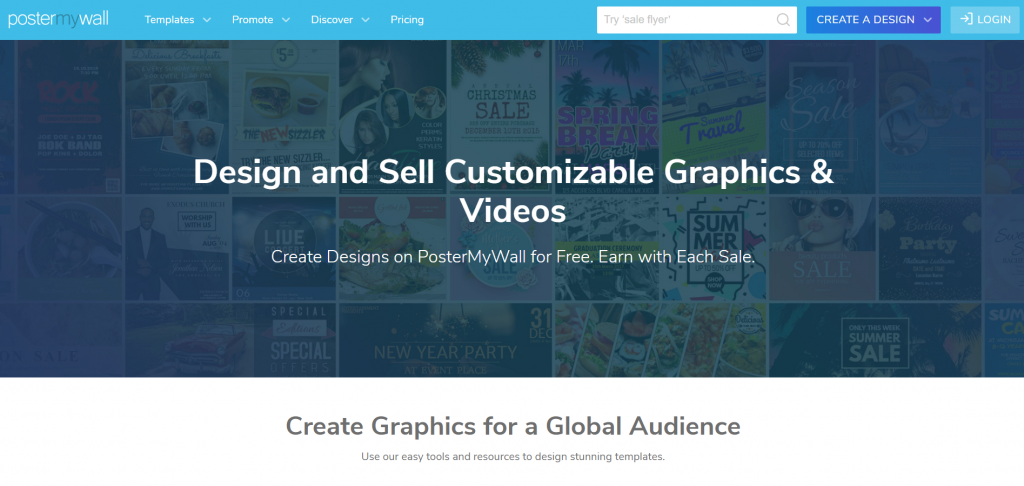The height and width of the screenshot is (486, 1024).
Task: Click the New Sizzler burger poster
Action: pyautogui.click(x=283, y=118)
